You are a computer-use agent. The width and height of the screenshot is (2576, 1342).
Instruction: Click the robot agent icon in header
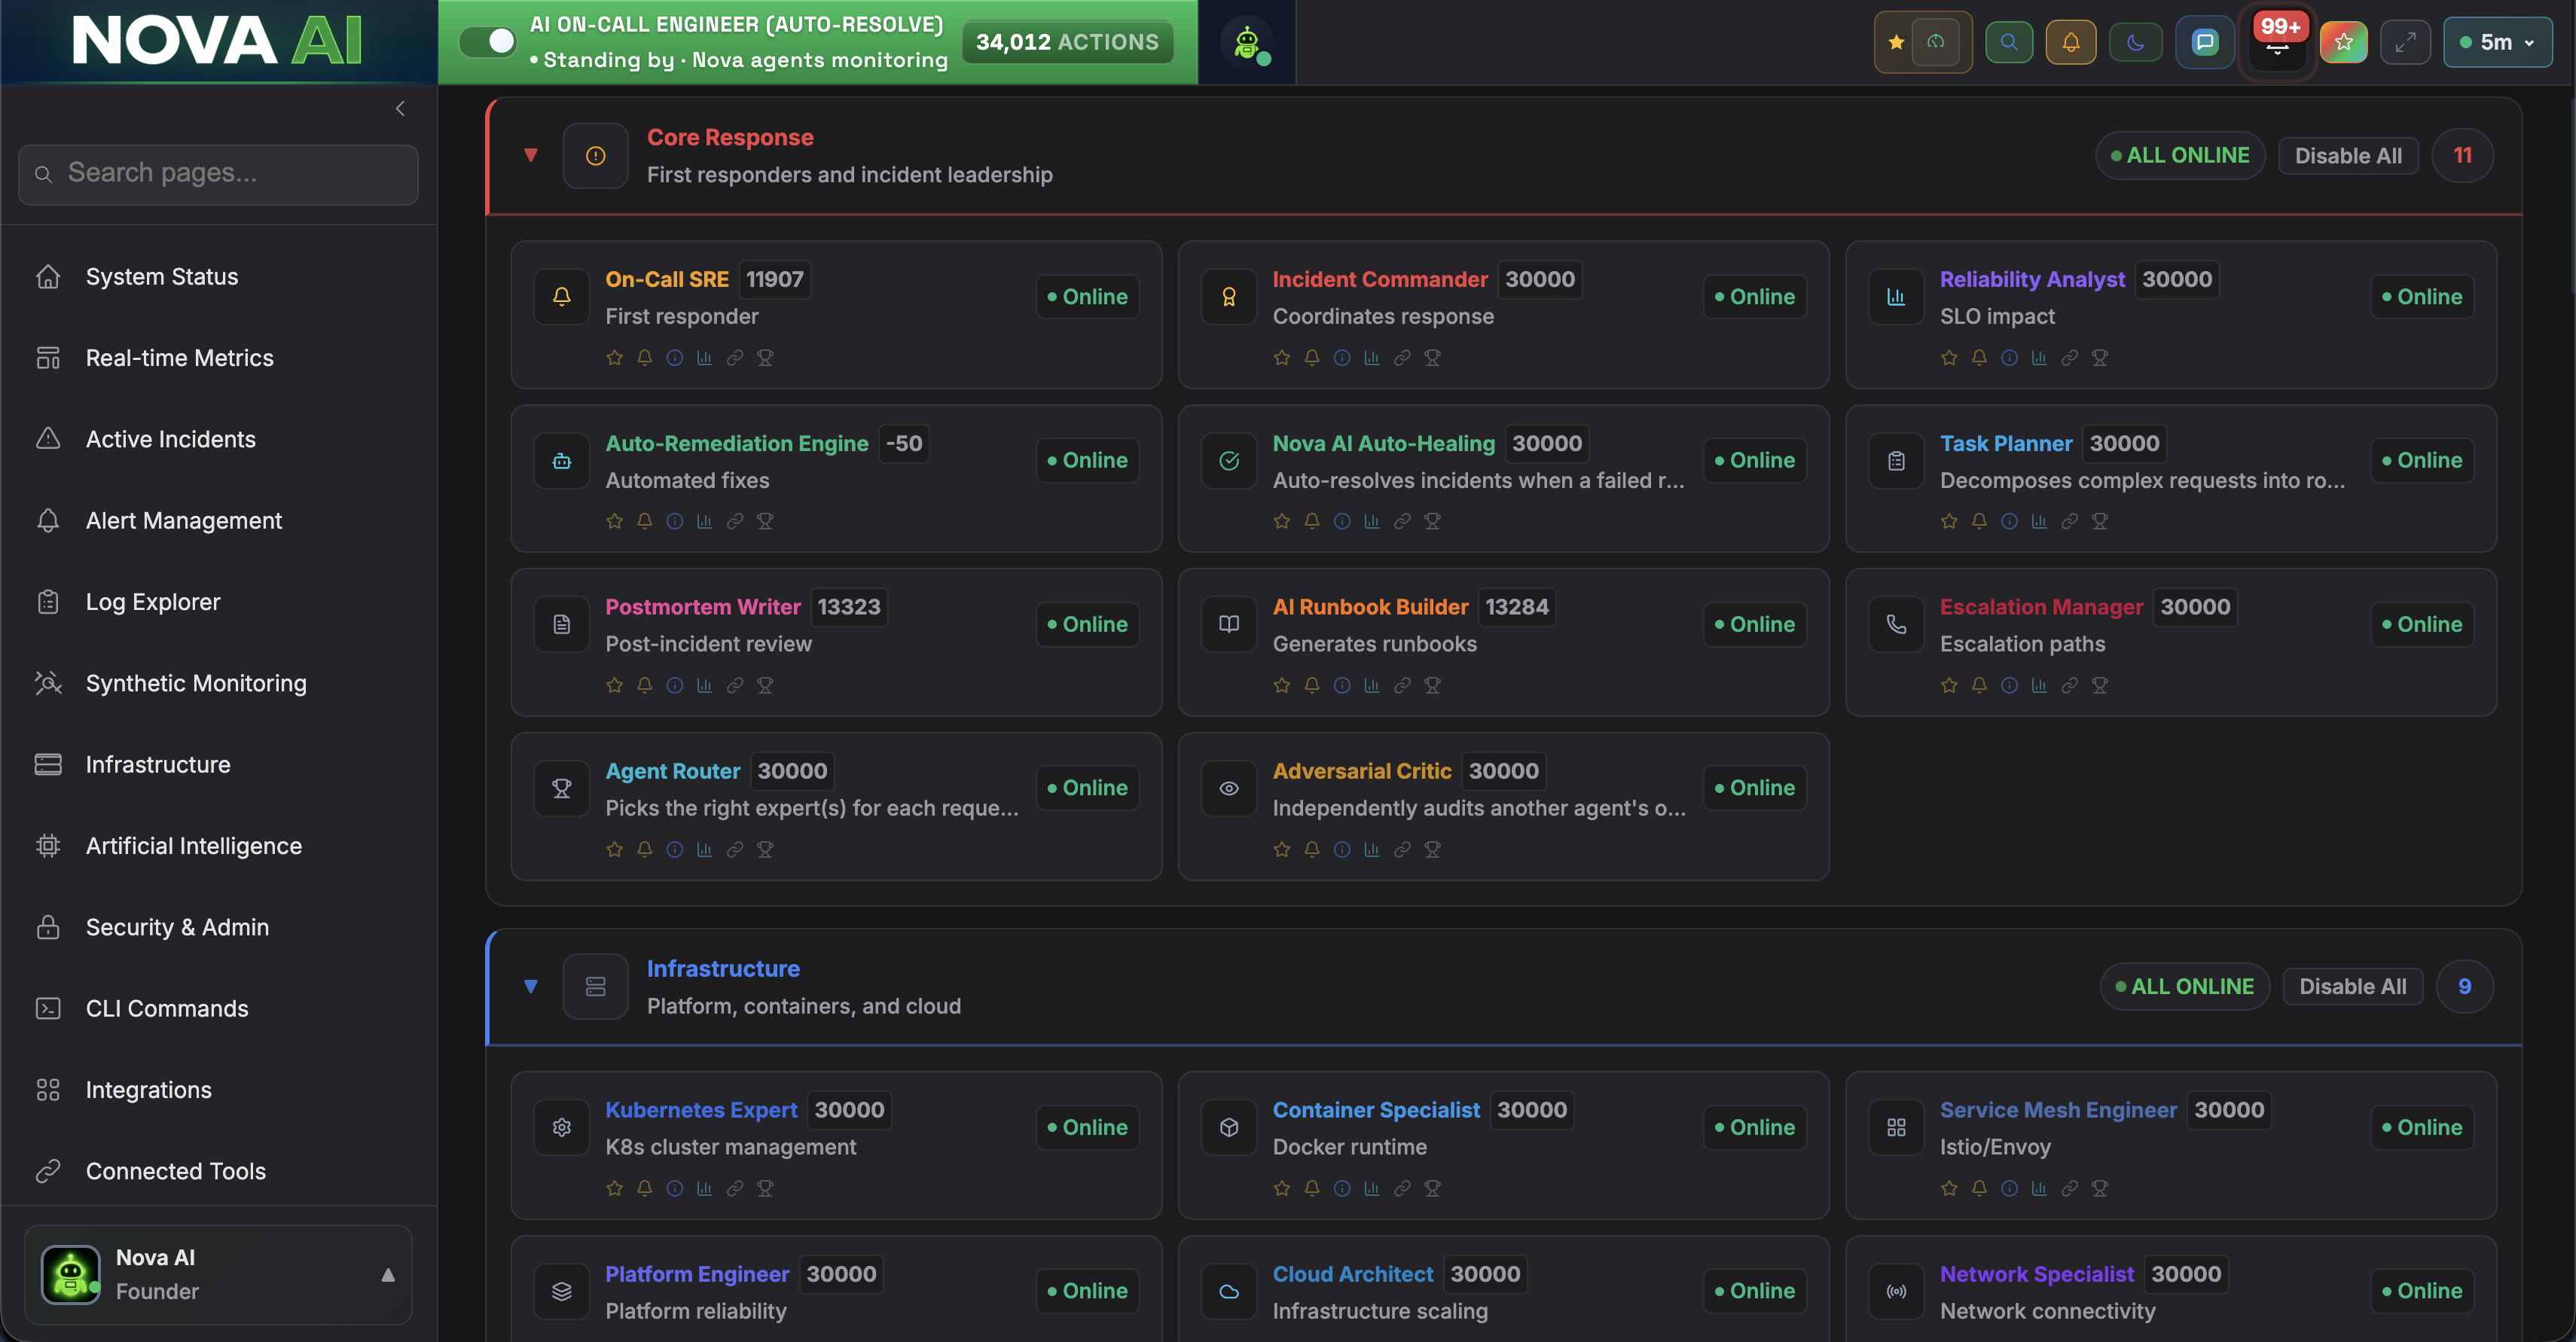click(1247, 43)
